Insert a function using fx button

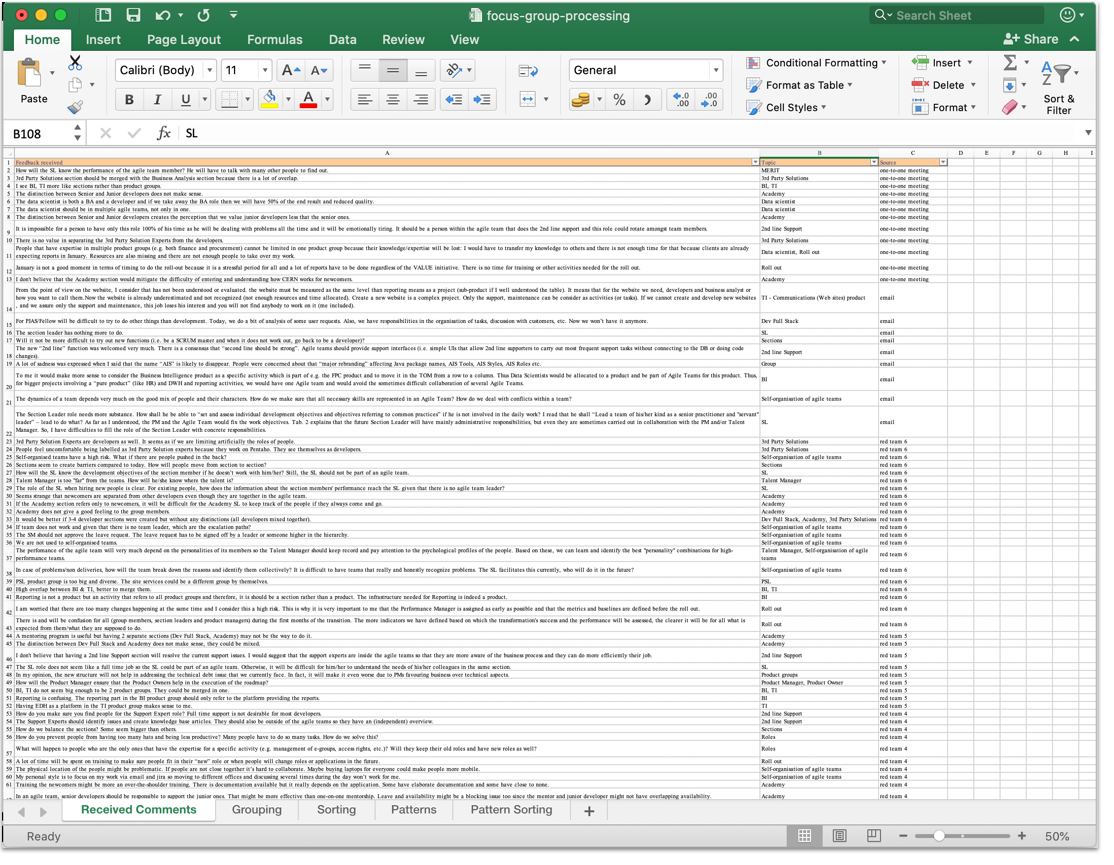coord(163,133)
